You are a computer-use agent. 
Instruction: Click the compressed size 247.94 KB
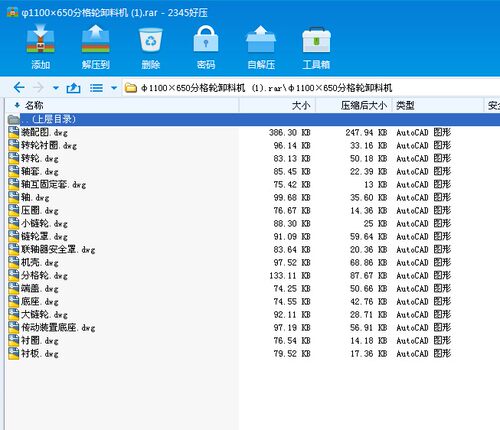pyautogui.click(x=366, y=133)
